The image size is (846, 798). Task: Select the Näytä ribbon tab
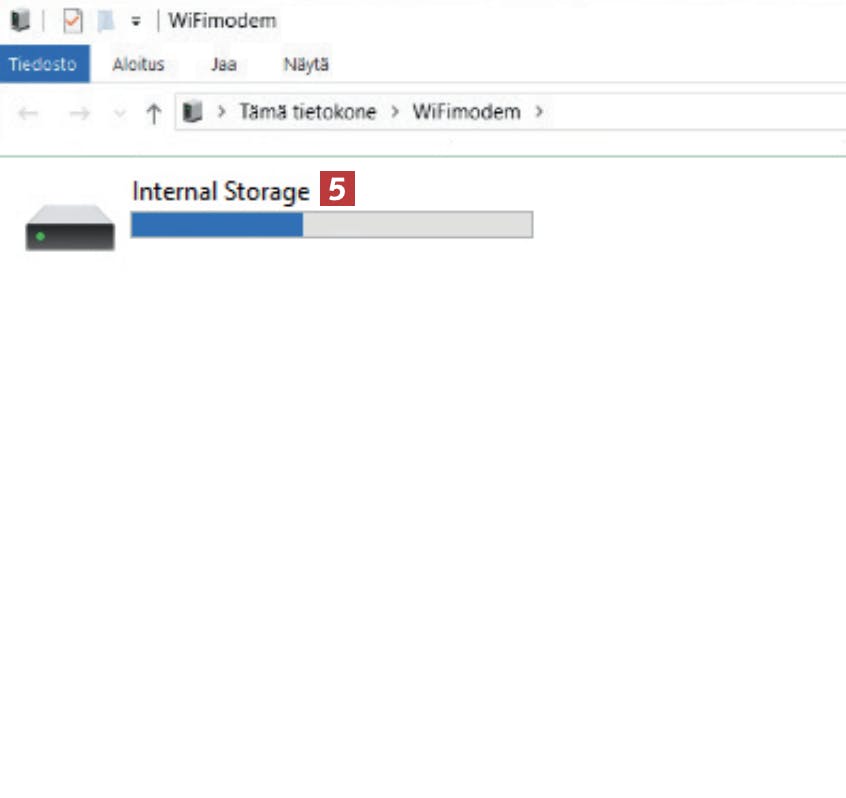tap(306, 65)
